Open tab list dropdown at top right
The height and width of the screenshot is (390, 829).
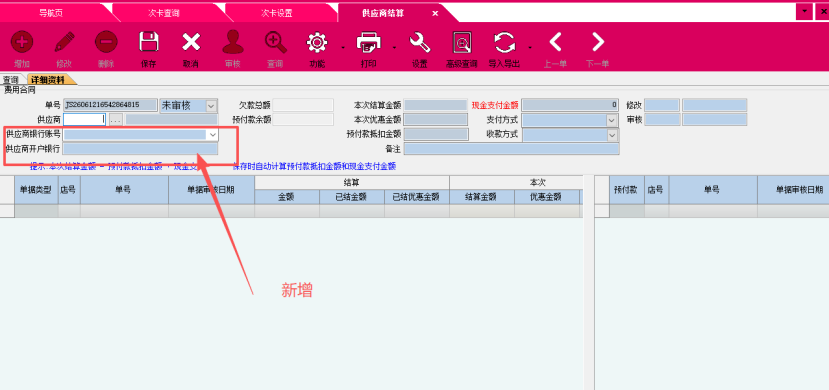click(x=804, y=11)
